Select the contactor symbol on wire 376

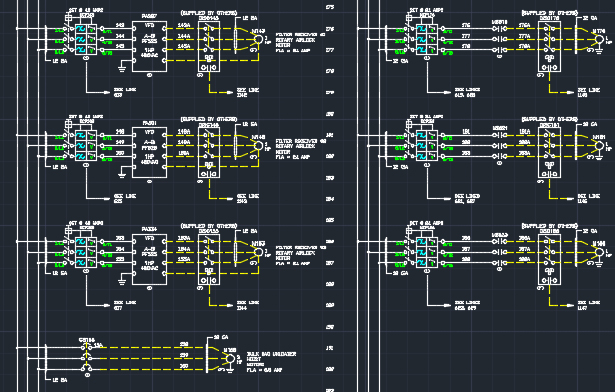pos(499,29)
